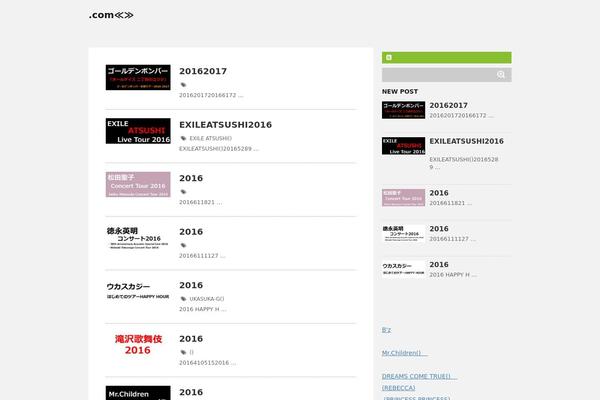Screen dimensions: 600x400
Task: Focus the sidebar search input field
Action: click(447, 75)
